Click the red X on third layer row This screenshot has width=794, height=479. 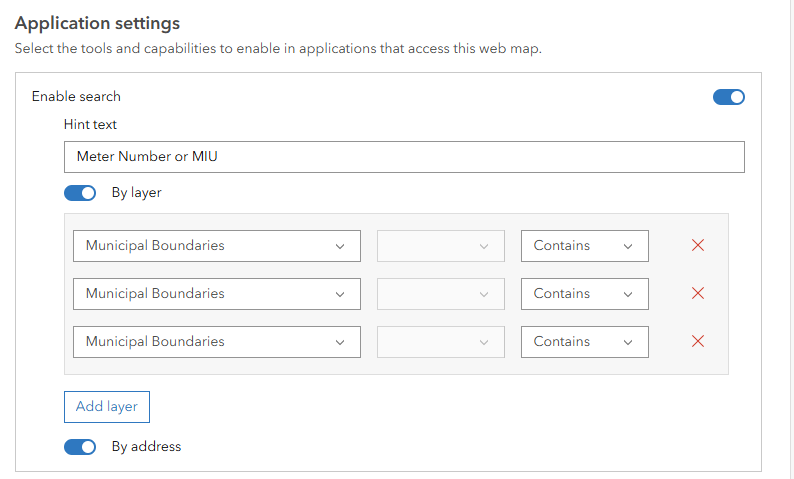tap(698, 342)
